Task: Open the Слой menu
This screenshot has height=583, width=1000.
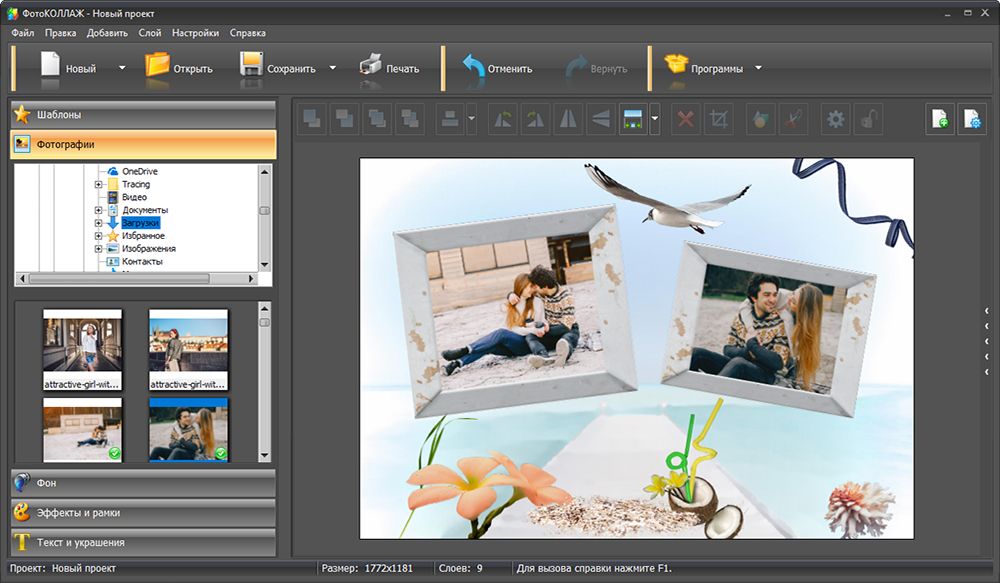Action: click(x=150, y=33)
